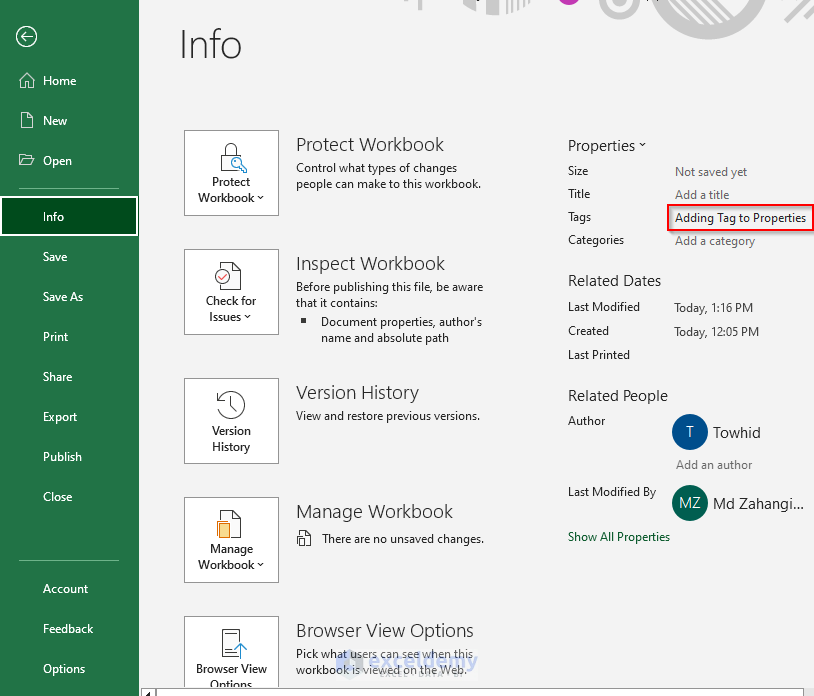This screenshot has width=814, height=696.
Task: Click the Add a category field
Action: (x=715, y=241)
